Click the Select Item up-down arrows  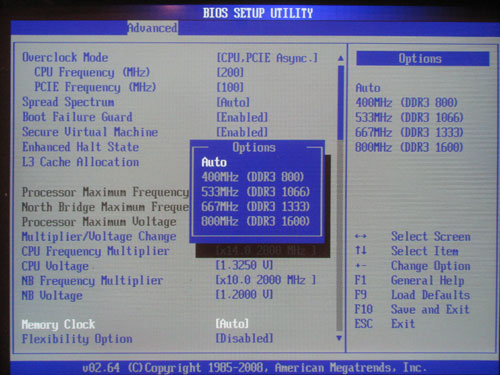point(361,250)
